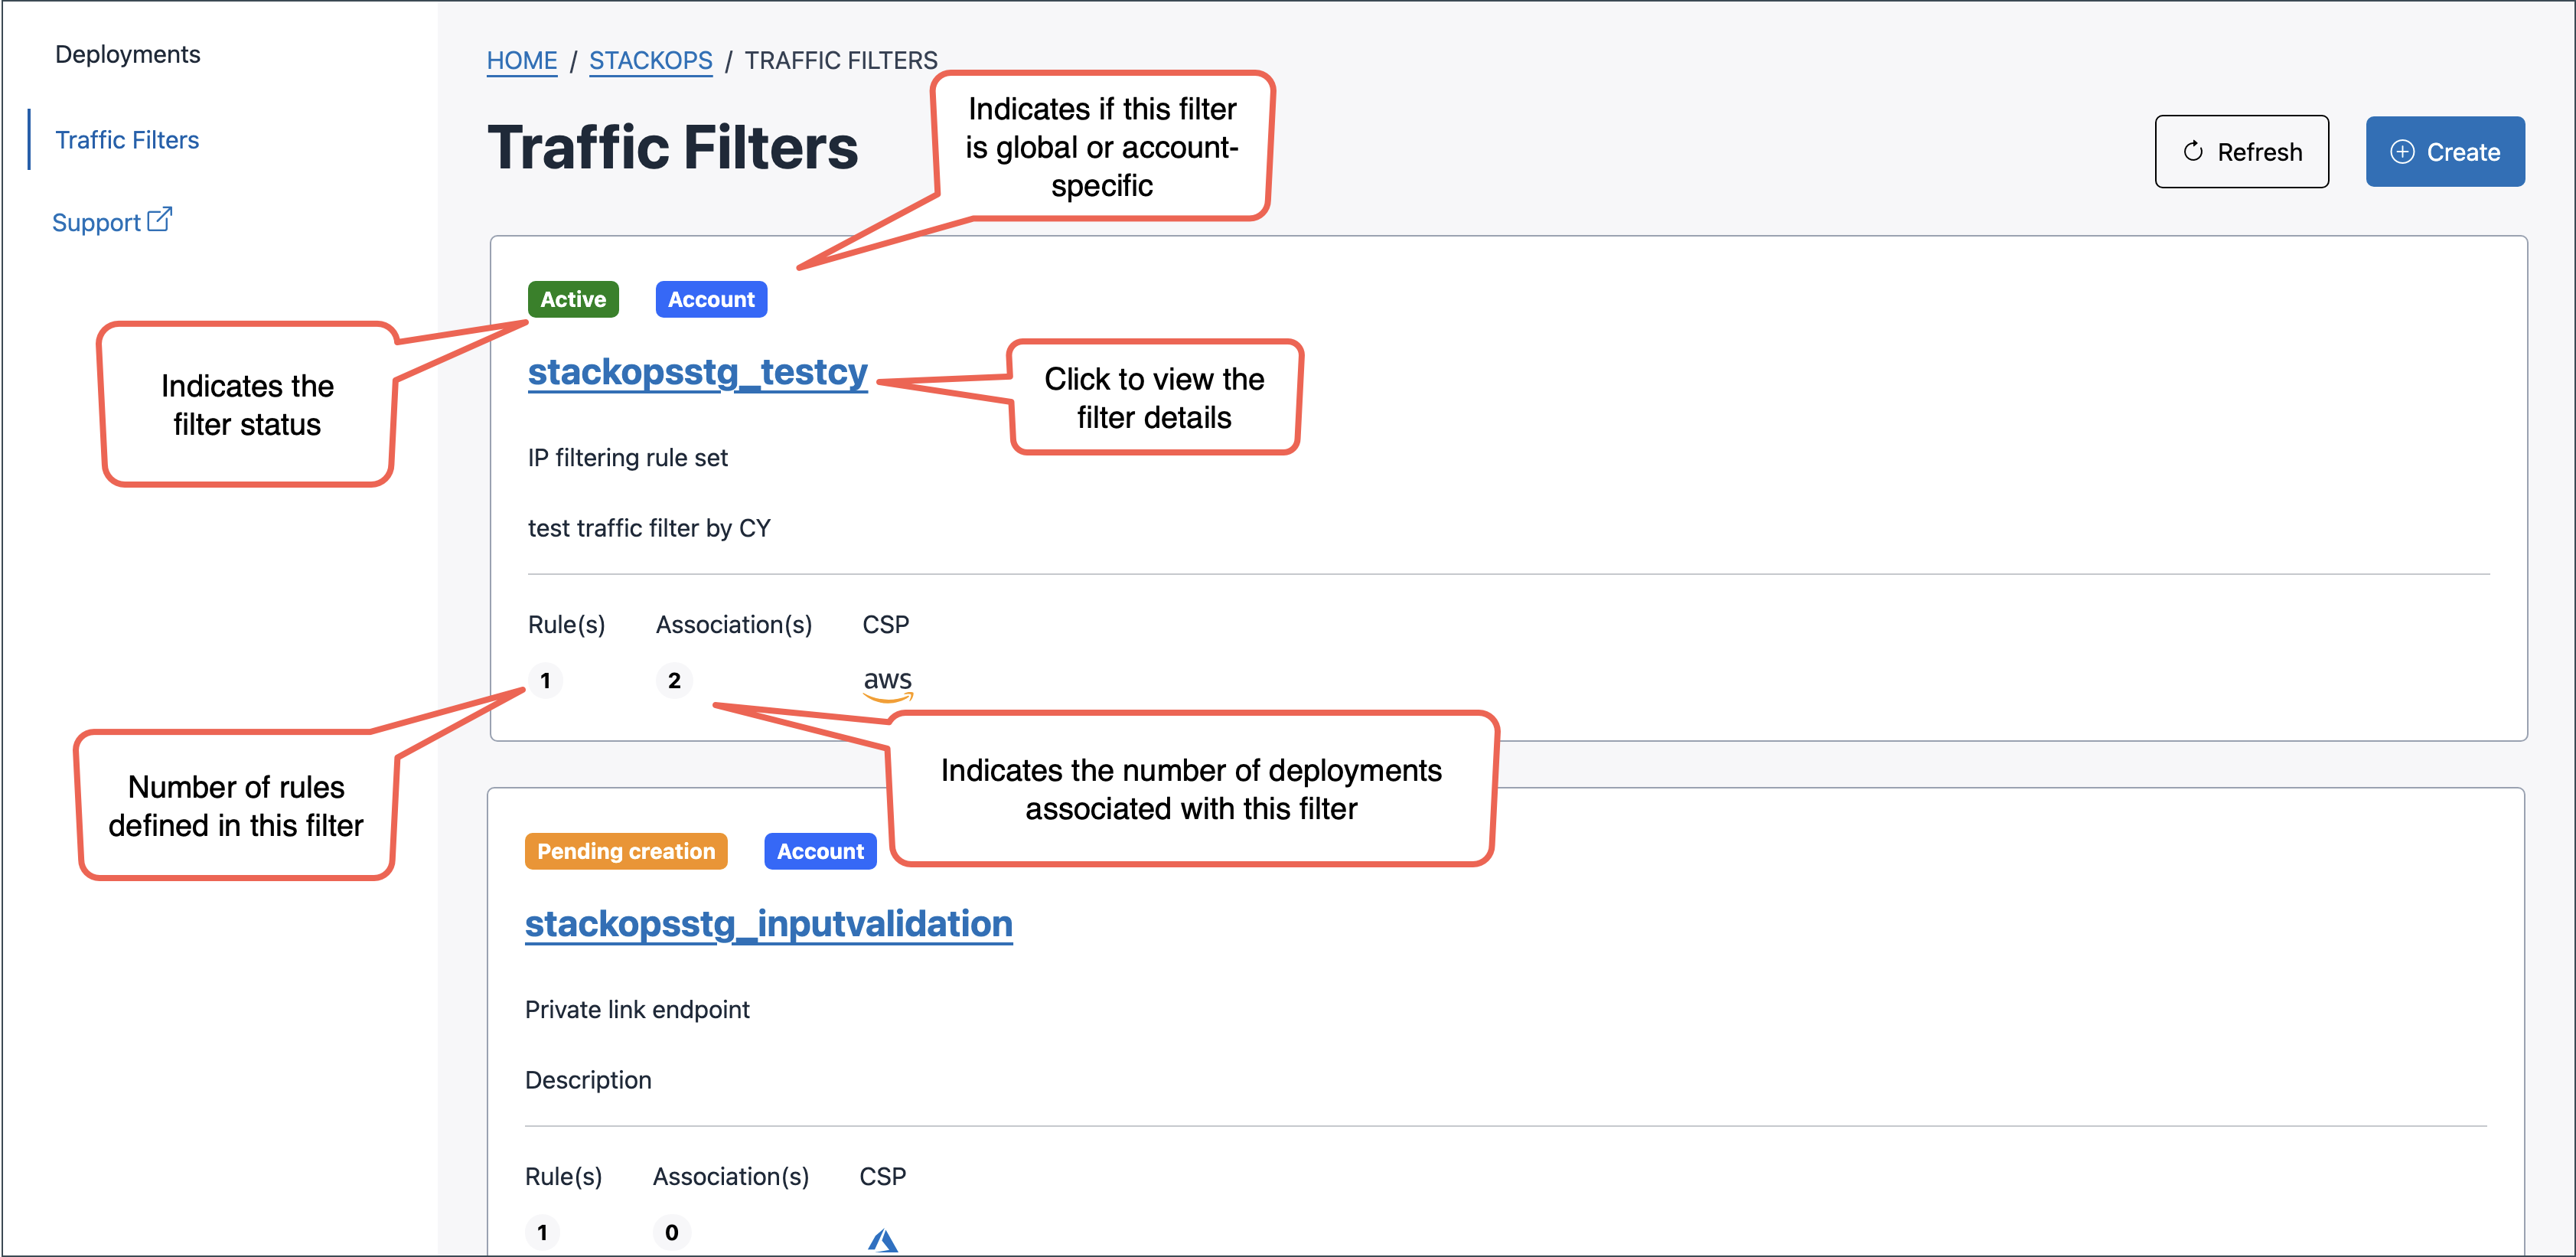Click the Account badge on stackopsstg_inputvalidation

[x=820, y=851]
